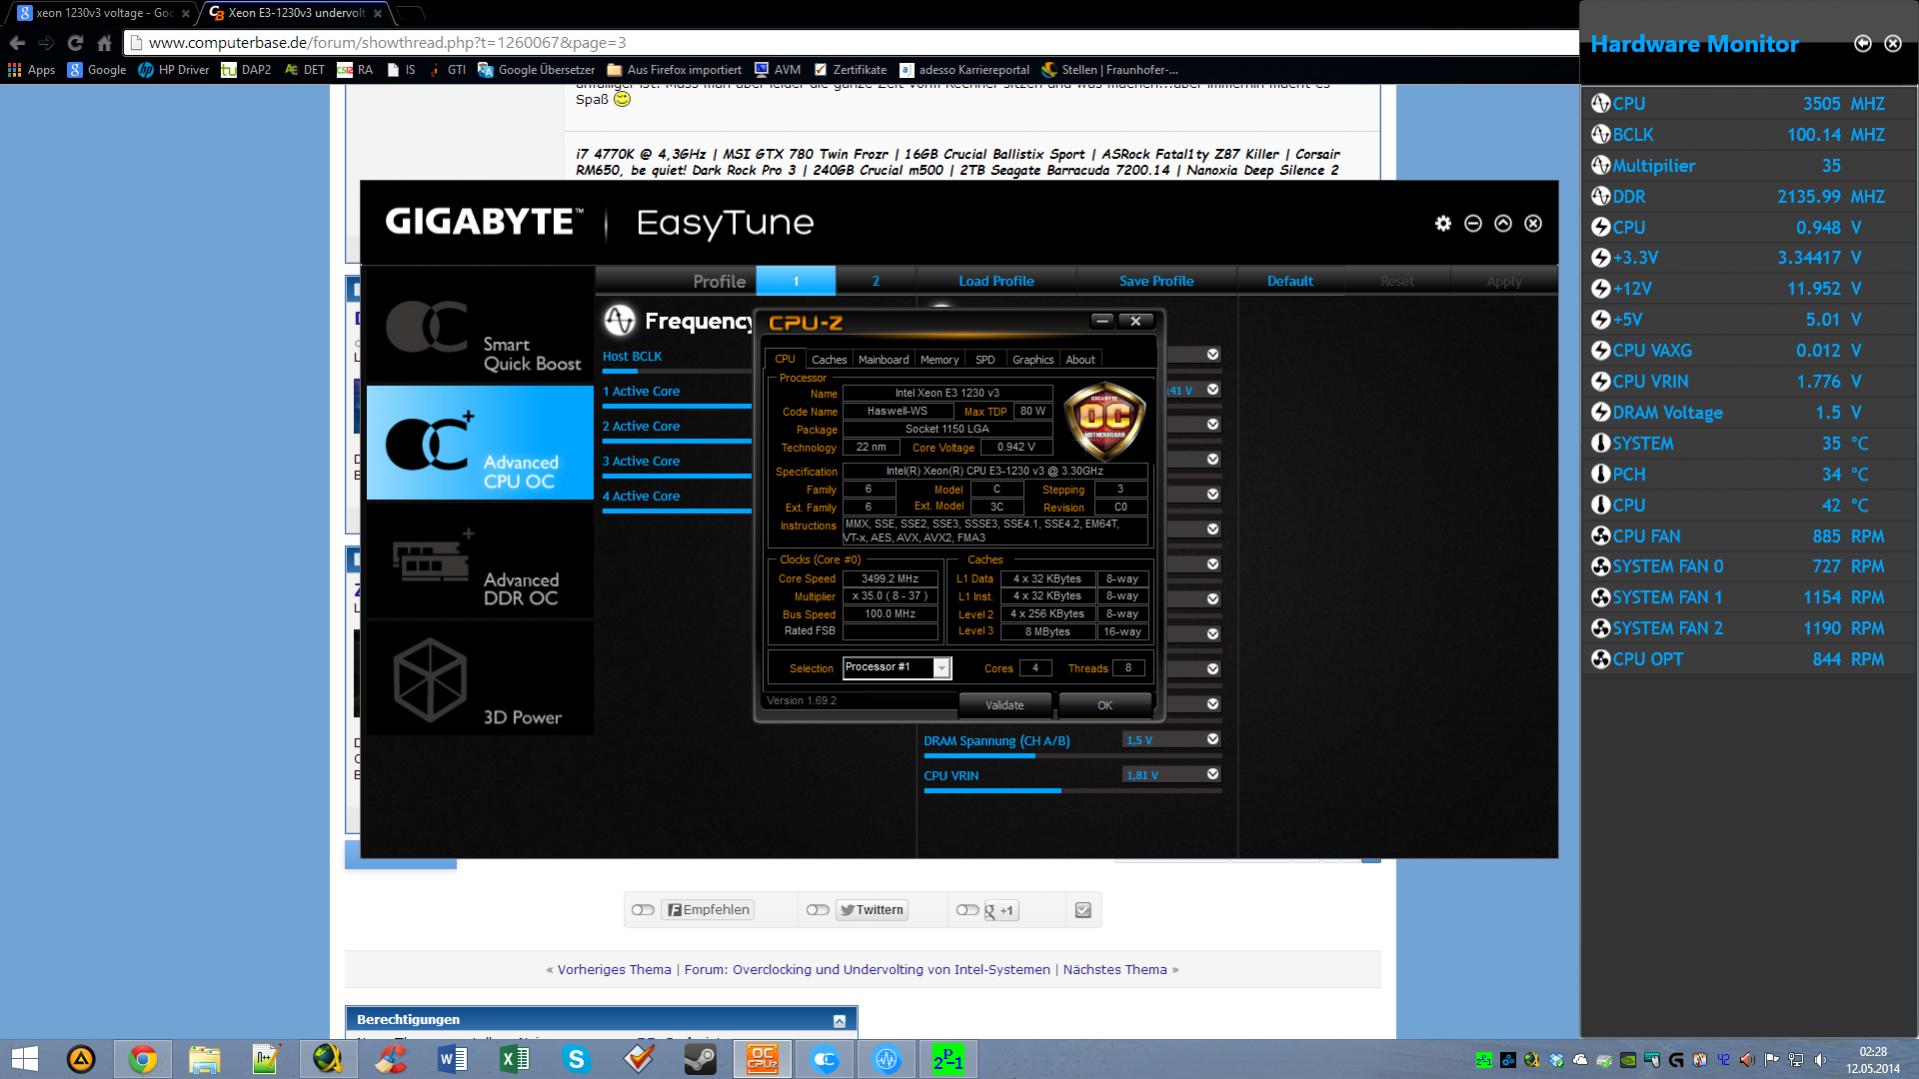
Task: Click Load Profile in EasyTune
Action: [996, 281]
